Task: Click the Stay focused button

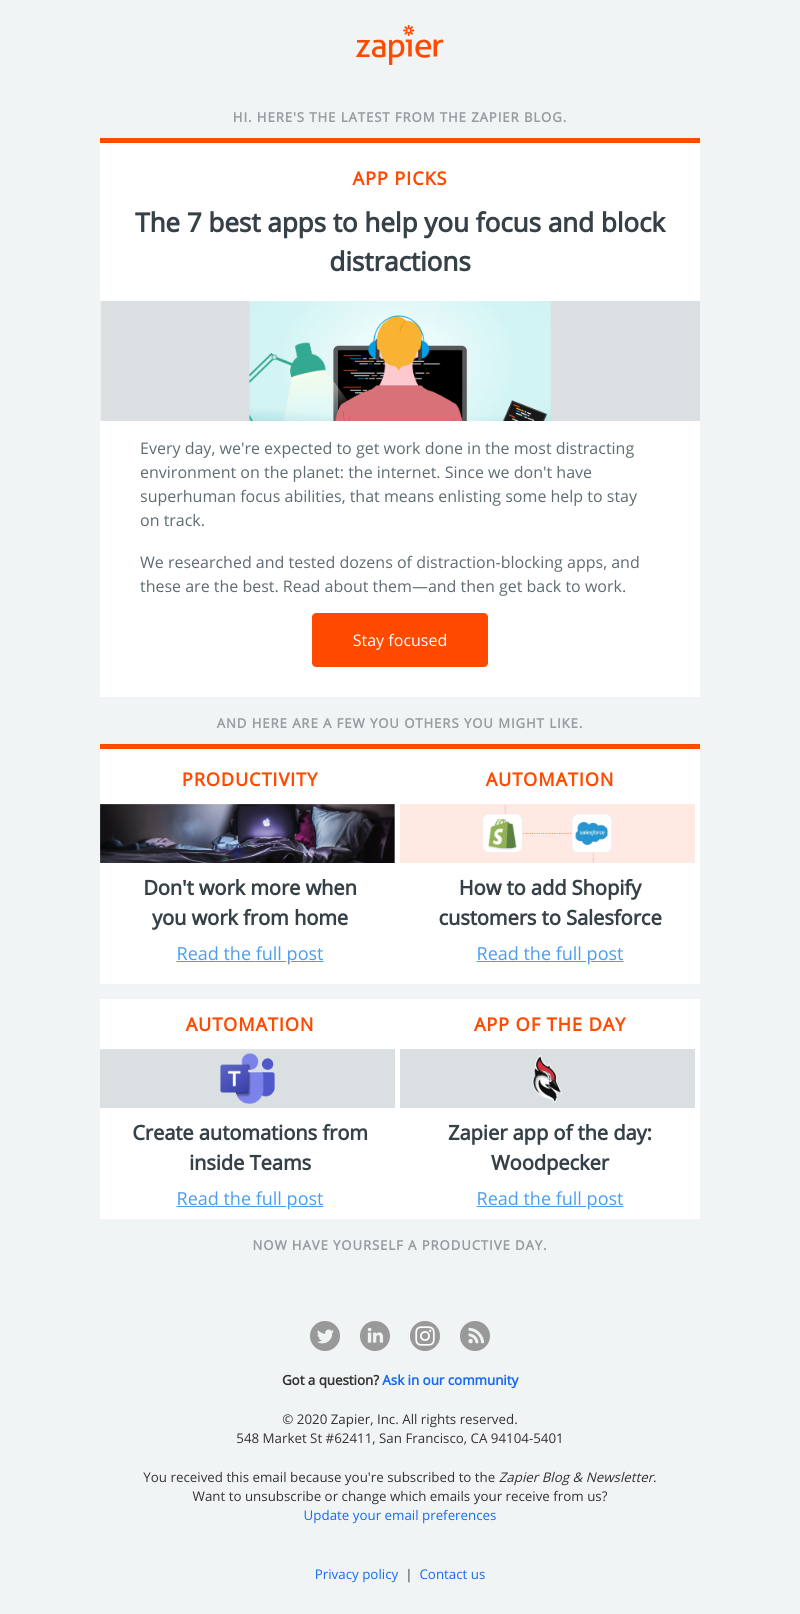Action: coord(400,640)
